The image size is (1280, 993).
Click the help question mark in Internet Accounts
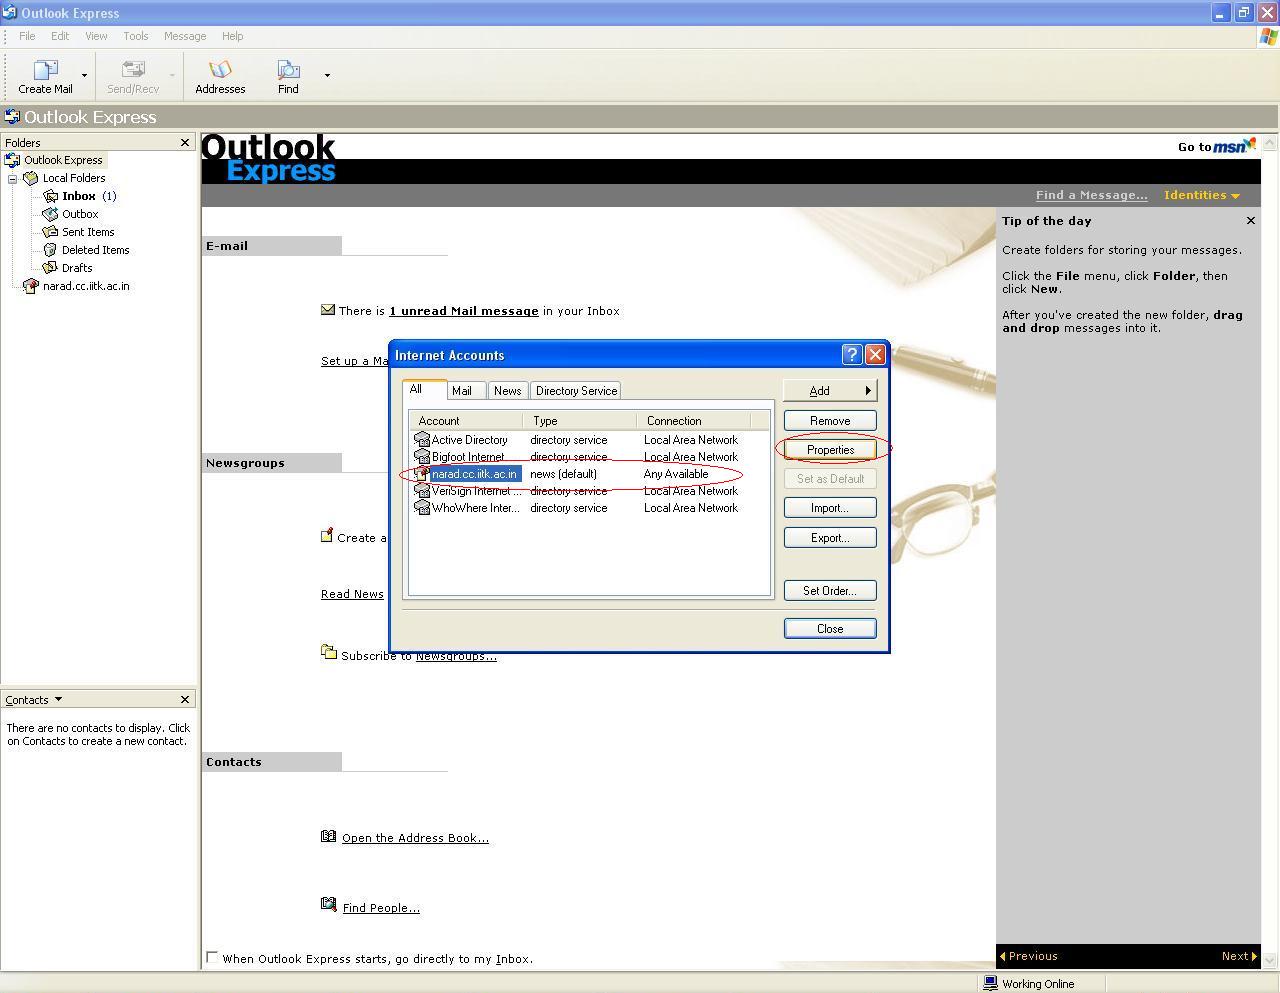tap(852, 355)
